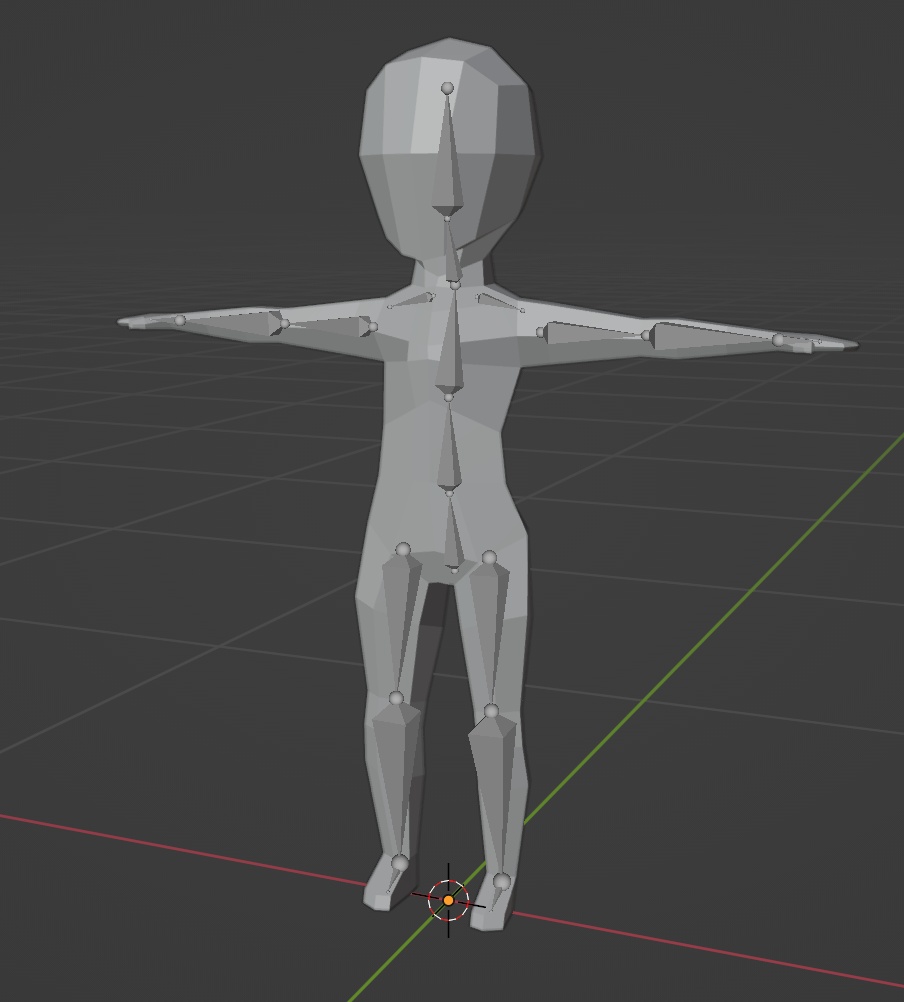Click the 3D cursor at the world origin
904x1002 pixels.
point(448,900)
